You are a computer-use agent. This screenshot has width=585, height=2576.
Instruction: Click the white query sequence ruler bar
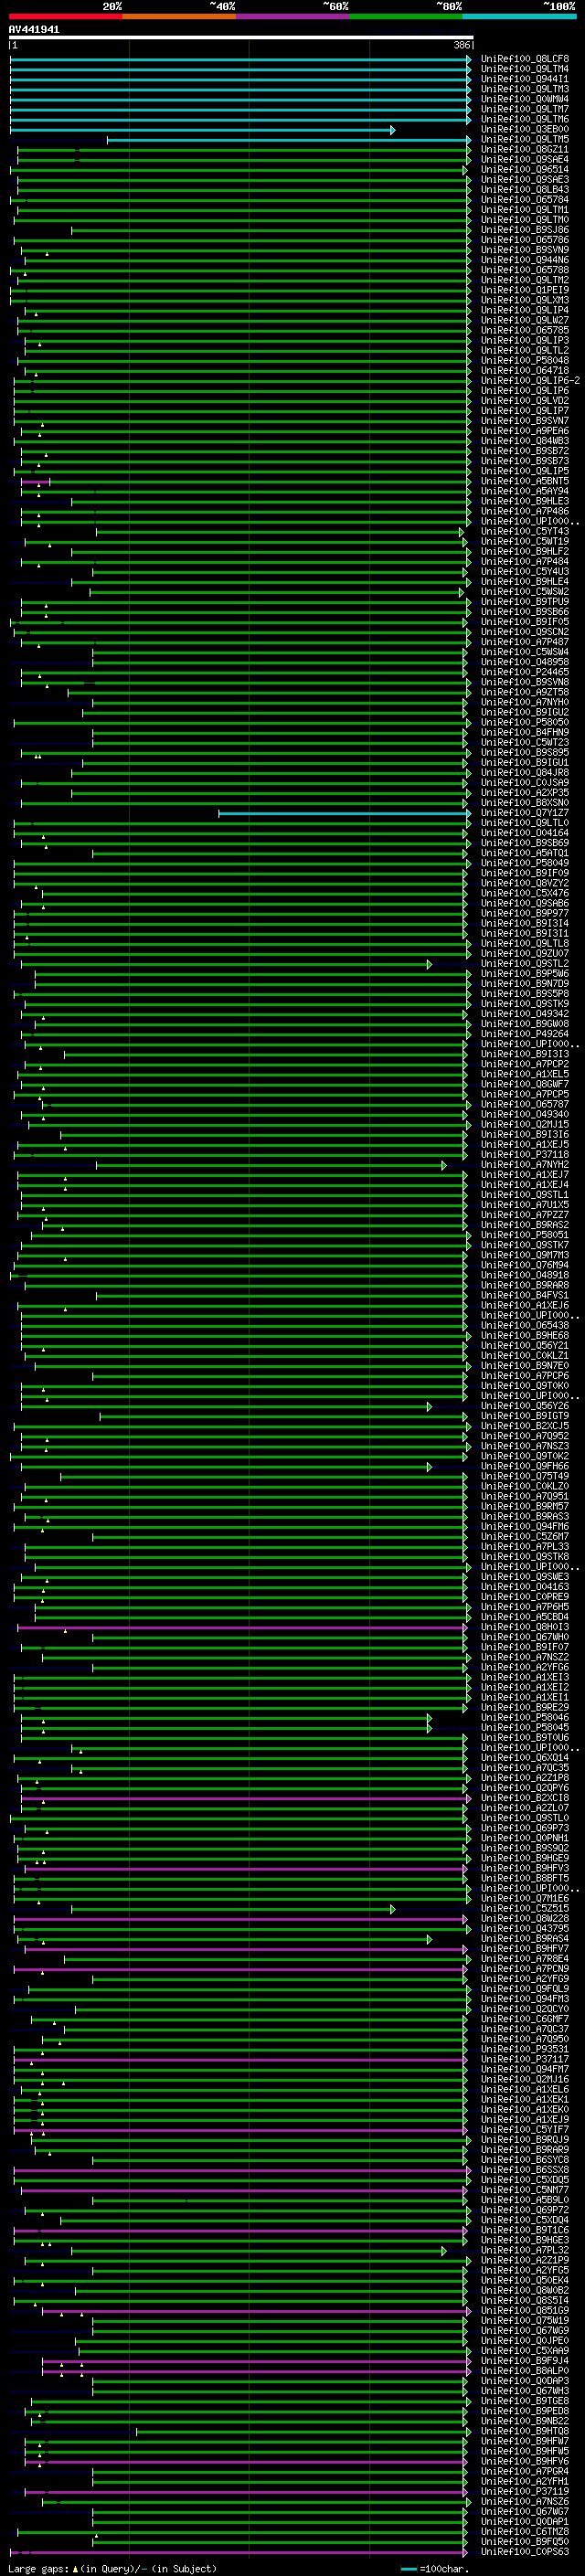[241, 38]
